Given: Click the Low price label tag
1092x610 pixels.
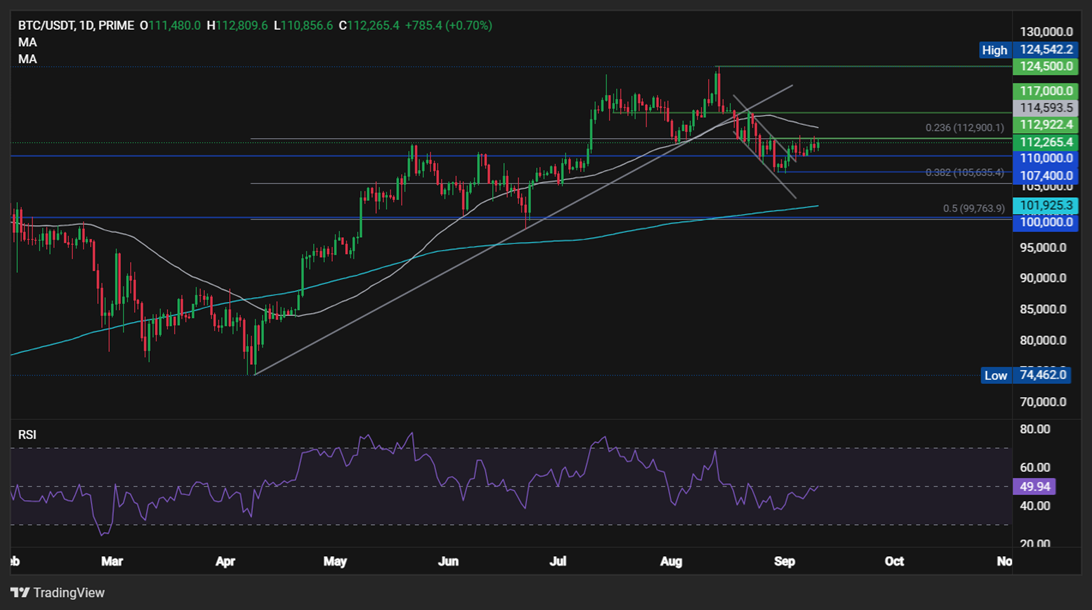Looking at the screenshot, I should click(x=995, y=375).
